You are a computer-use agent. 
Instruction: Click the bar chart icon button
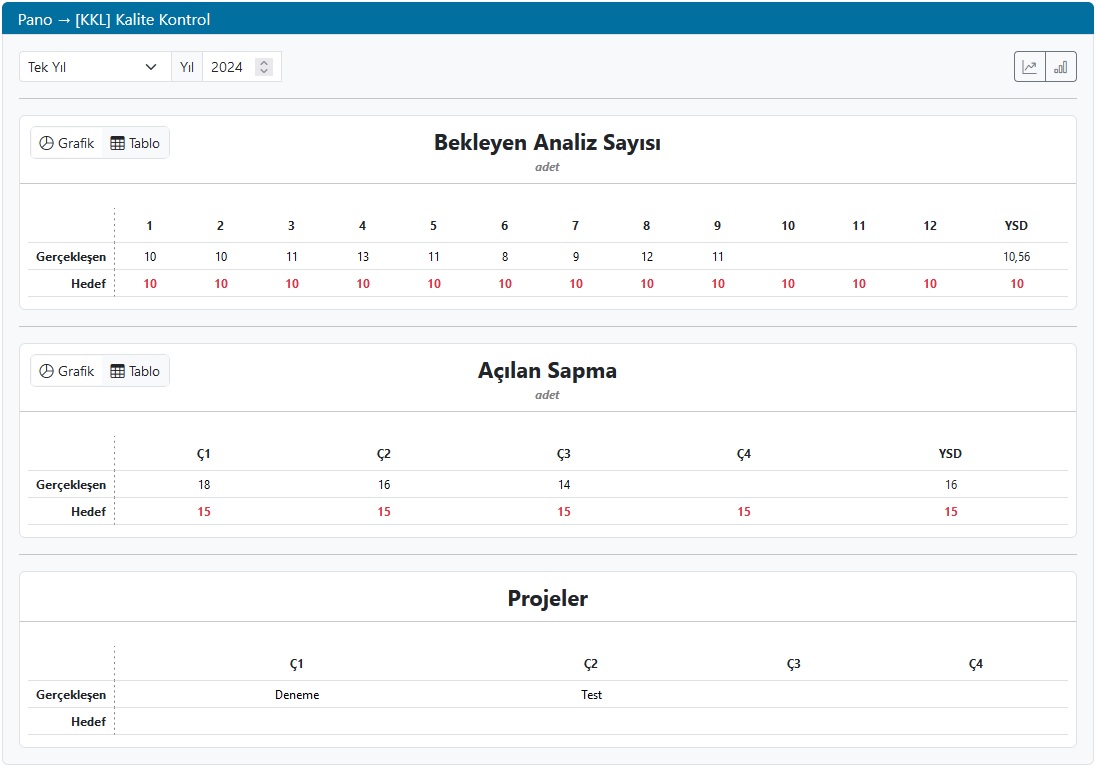click(1061, 67)
